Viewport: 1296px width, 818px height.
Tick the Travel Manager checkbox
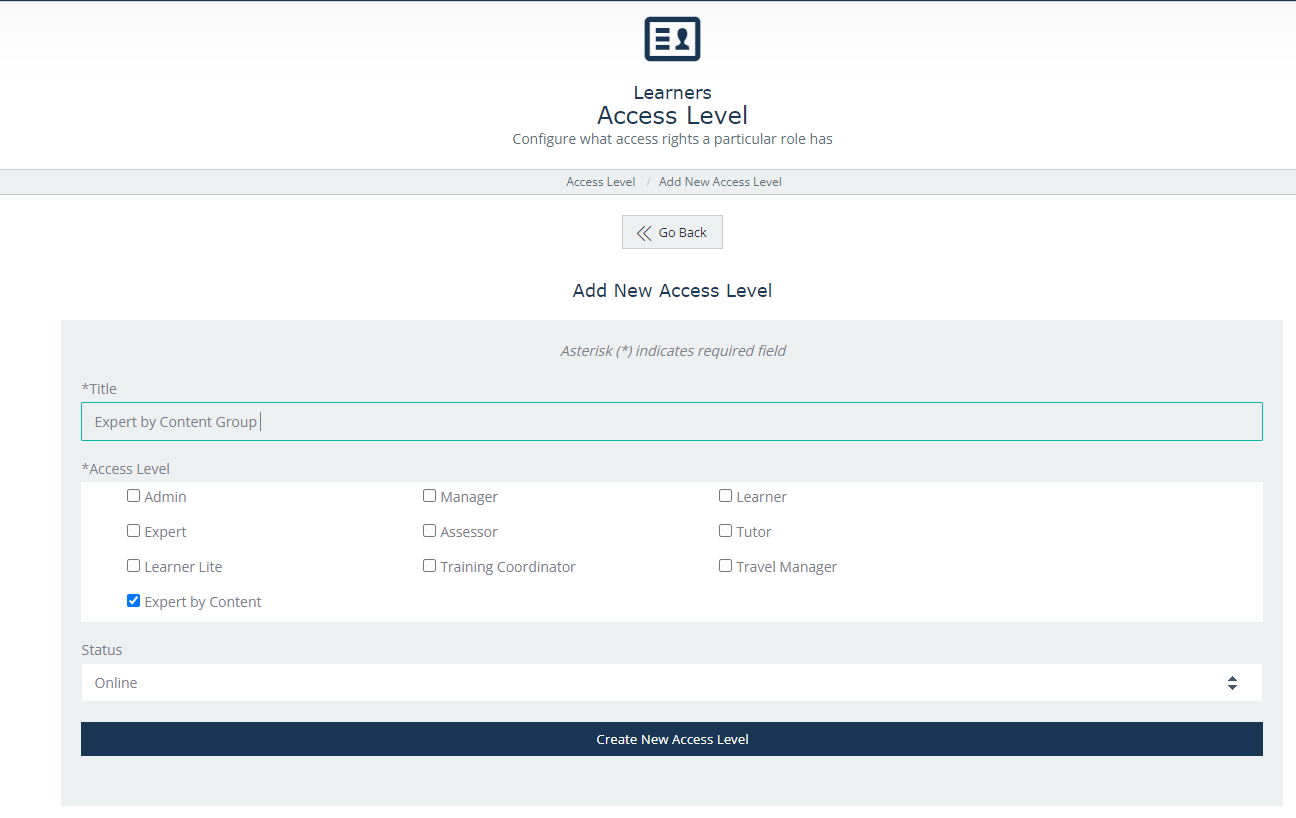[725, 566]
